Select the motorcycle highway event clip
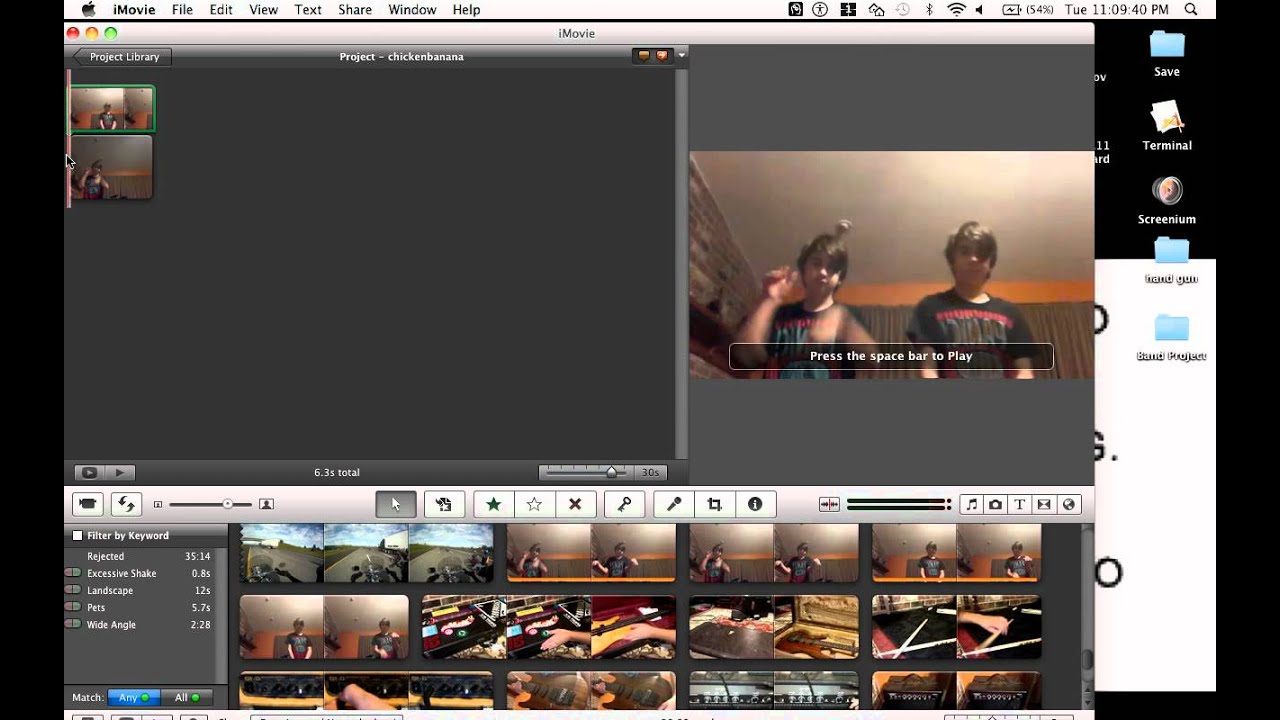Screen dimensions: 1280x720 pos(366,553)
